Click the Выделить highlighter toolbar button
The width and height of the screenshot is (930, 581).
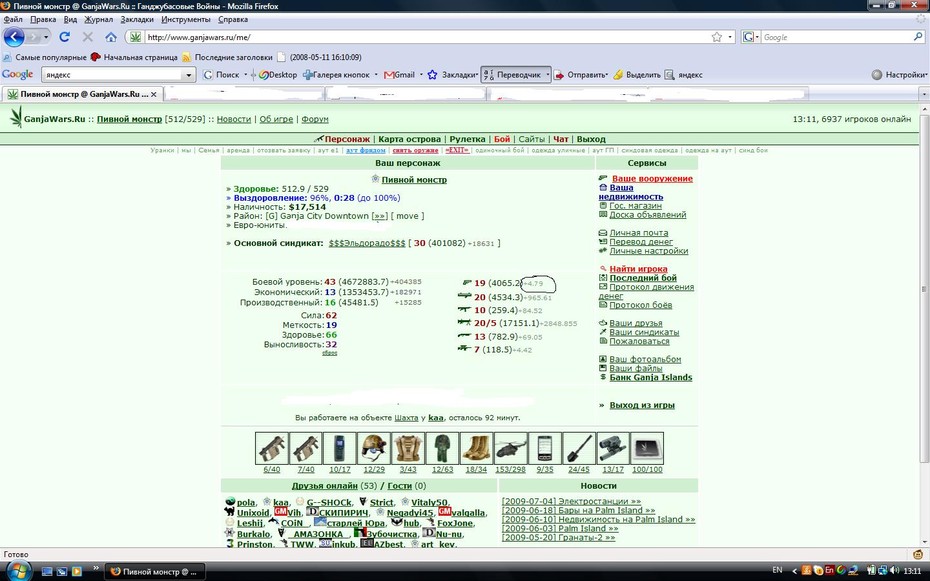tap(636, 75)
